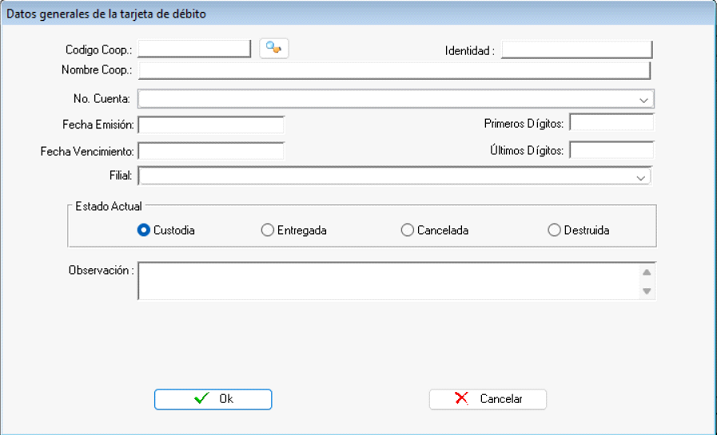Viewport: 718px width, 436px height.
Task: Click into the Identidad text field
Action: [576, 49]
